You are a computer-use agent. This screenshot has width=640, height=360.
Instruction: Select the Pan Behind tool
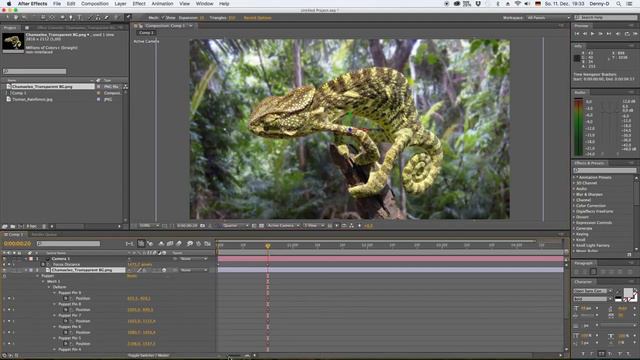point(52,18)
